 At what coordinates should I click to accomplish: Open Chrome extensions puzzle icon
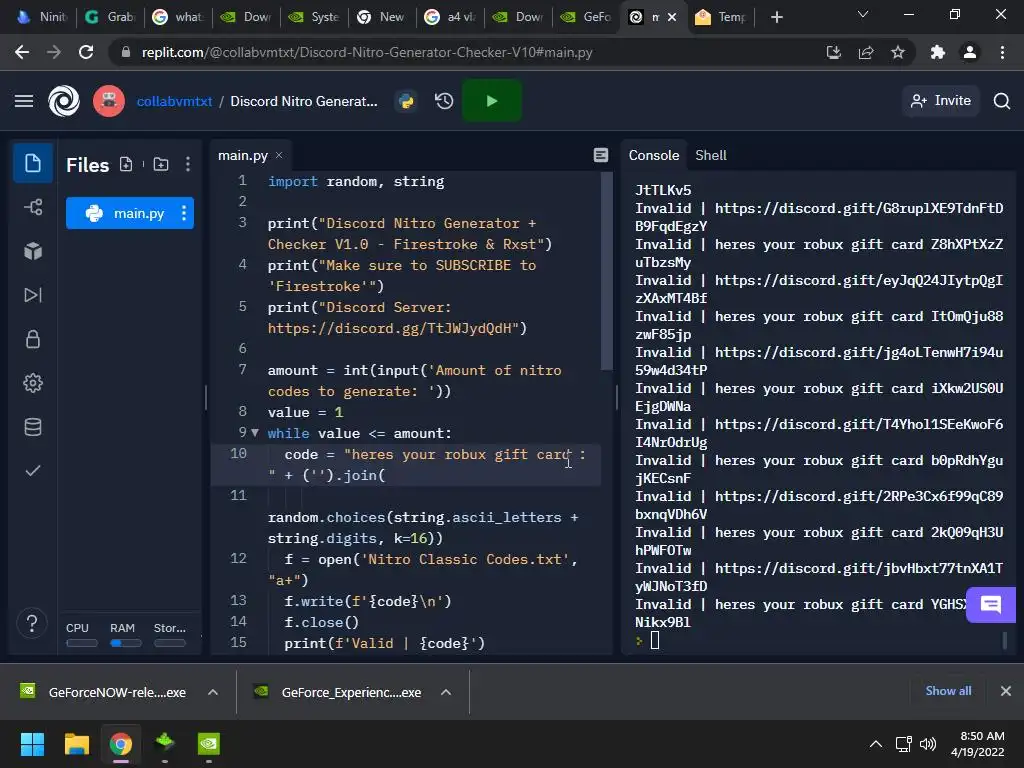click(x=938, y=52)
